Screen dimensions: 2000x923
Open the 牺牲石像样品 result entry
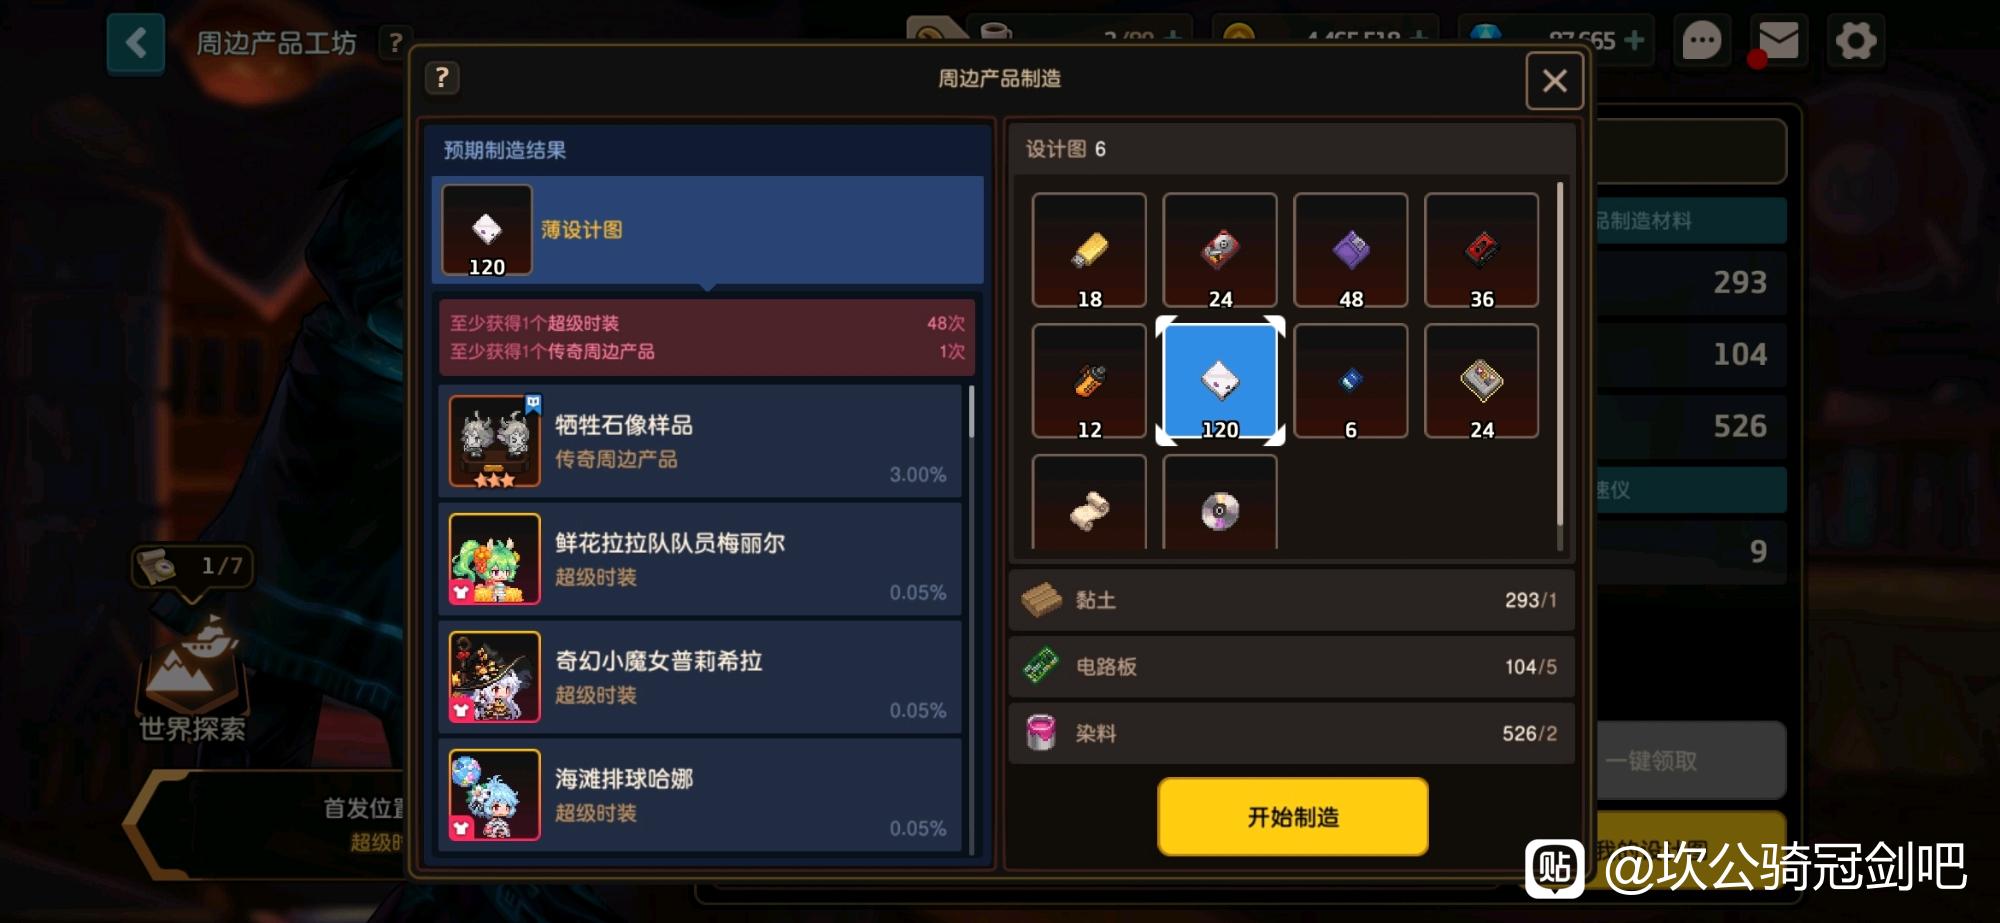point(700,441)
